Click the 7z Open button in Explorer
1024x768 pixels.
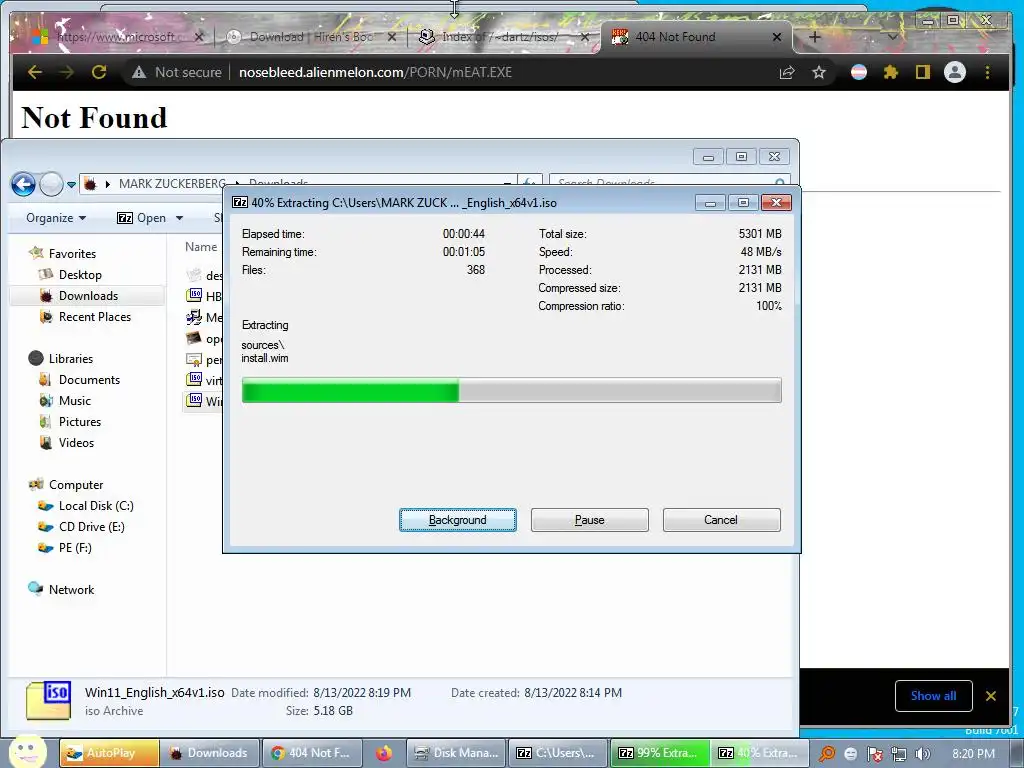tap(142, 217)
